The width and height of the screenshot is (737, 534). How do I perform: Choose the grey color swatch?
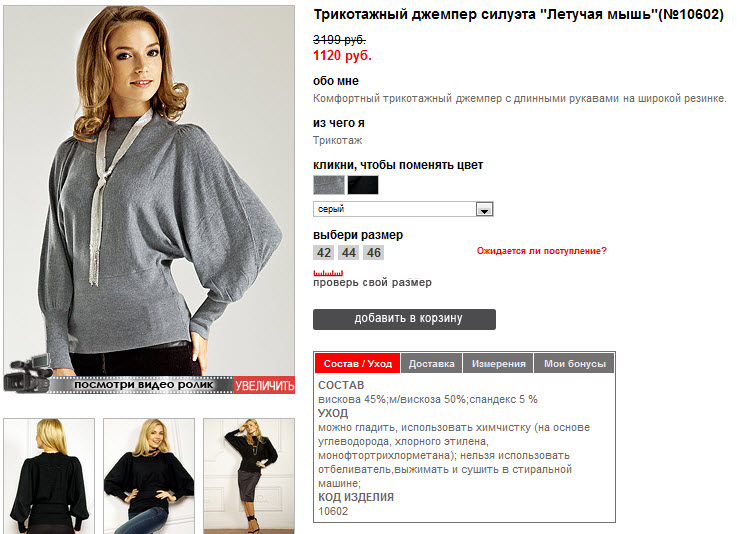pos(329,185)
